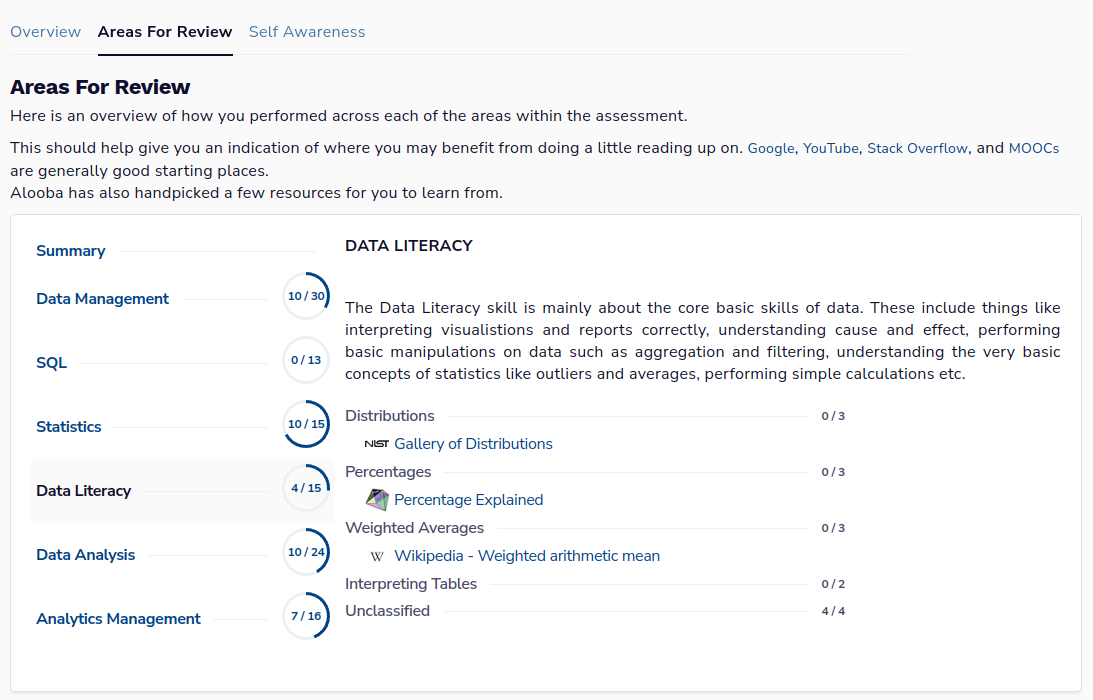1093x700 pixels.
Task: Click the 10 / 15 Statistics score ring
Action: pyautogui.click(x=306, y=424)
